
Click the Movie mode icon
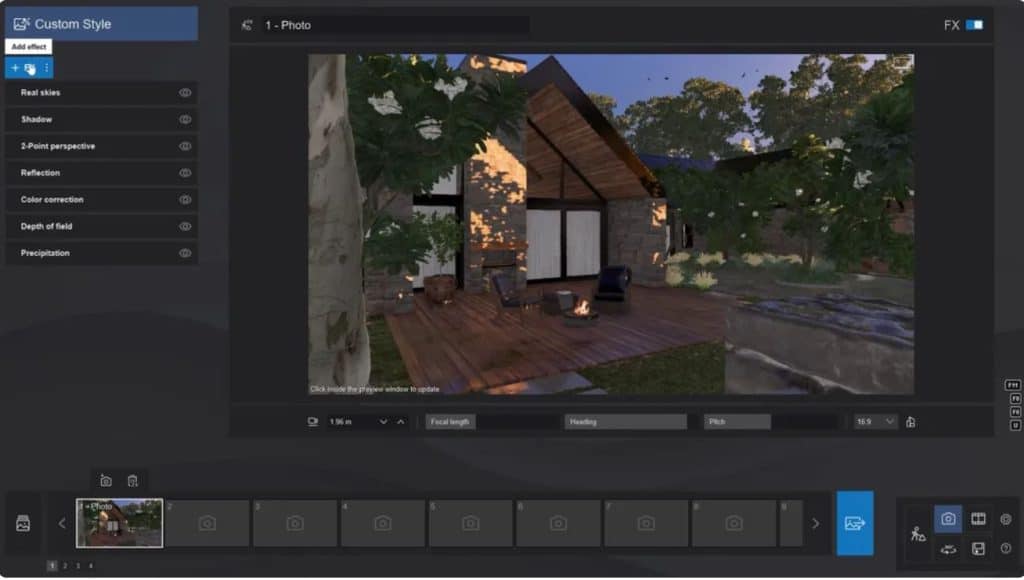979,518
